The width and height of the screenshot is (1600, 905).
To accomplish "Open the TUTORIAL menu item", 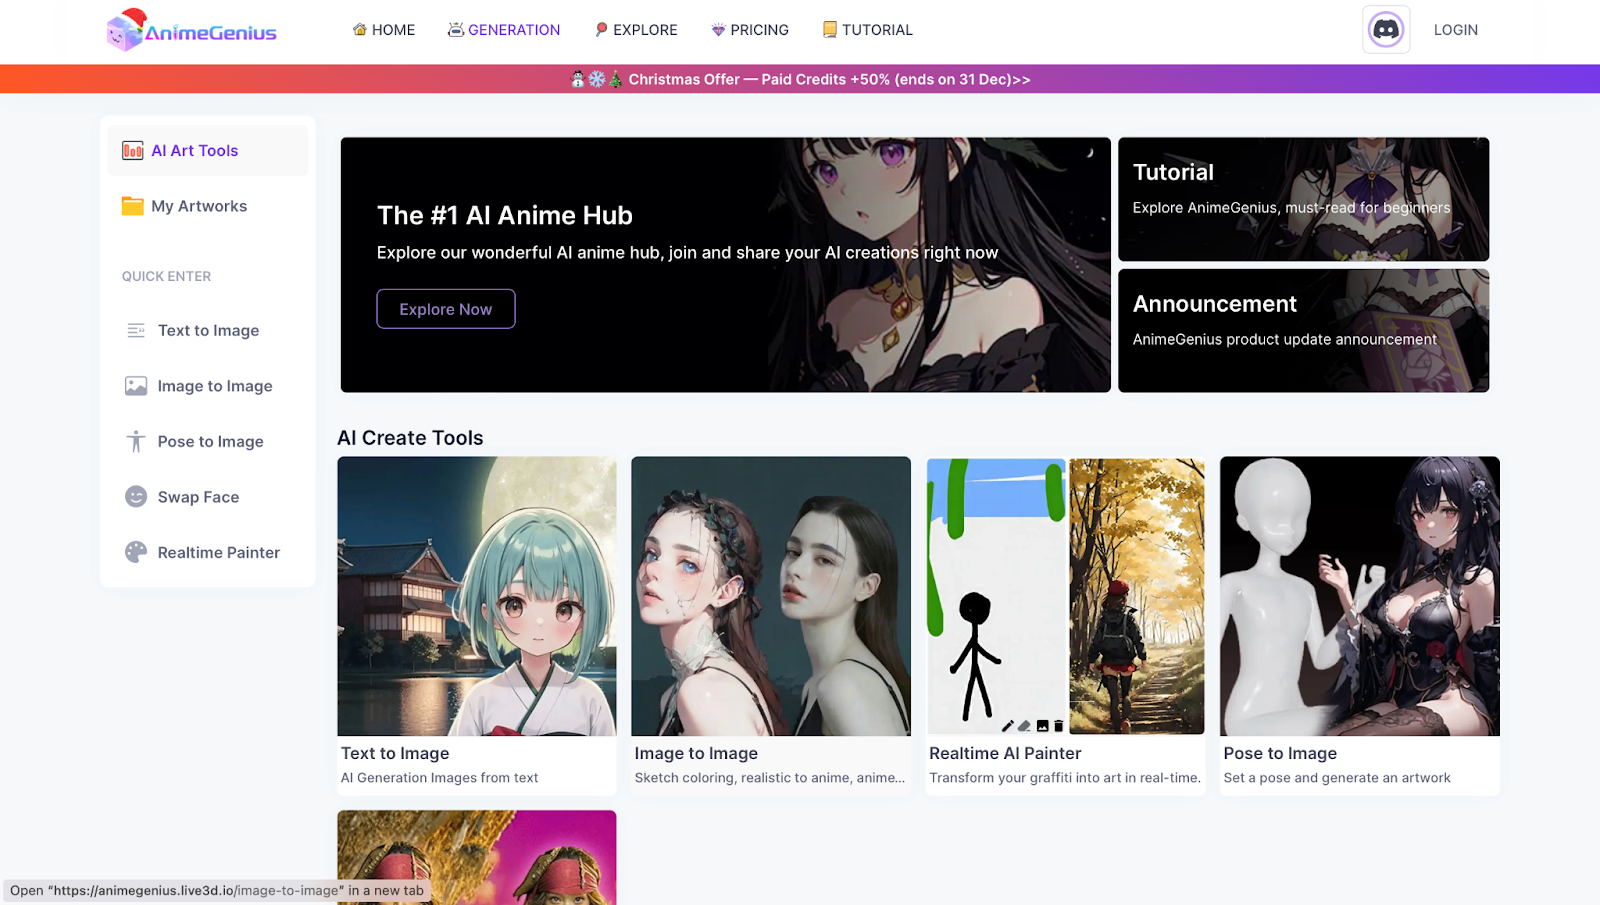I will [868, 30].
